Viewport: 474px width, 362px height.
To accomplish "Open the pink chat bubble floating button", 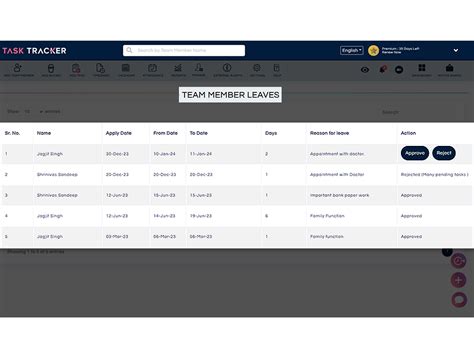I will (459, 300).
